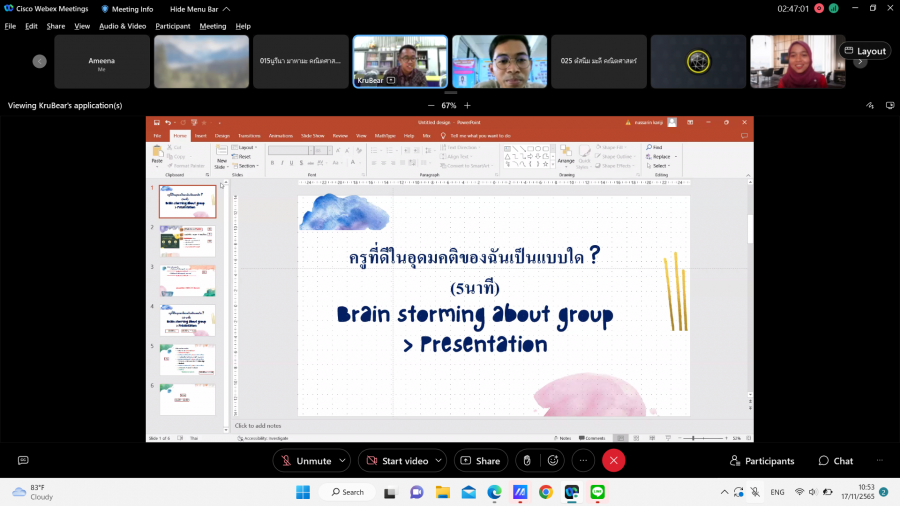Open the reactions emoji icon

coord(553,460)
